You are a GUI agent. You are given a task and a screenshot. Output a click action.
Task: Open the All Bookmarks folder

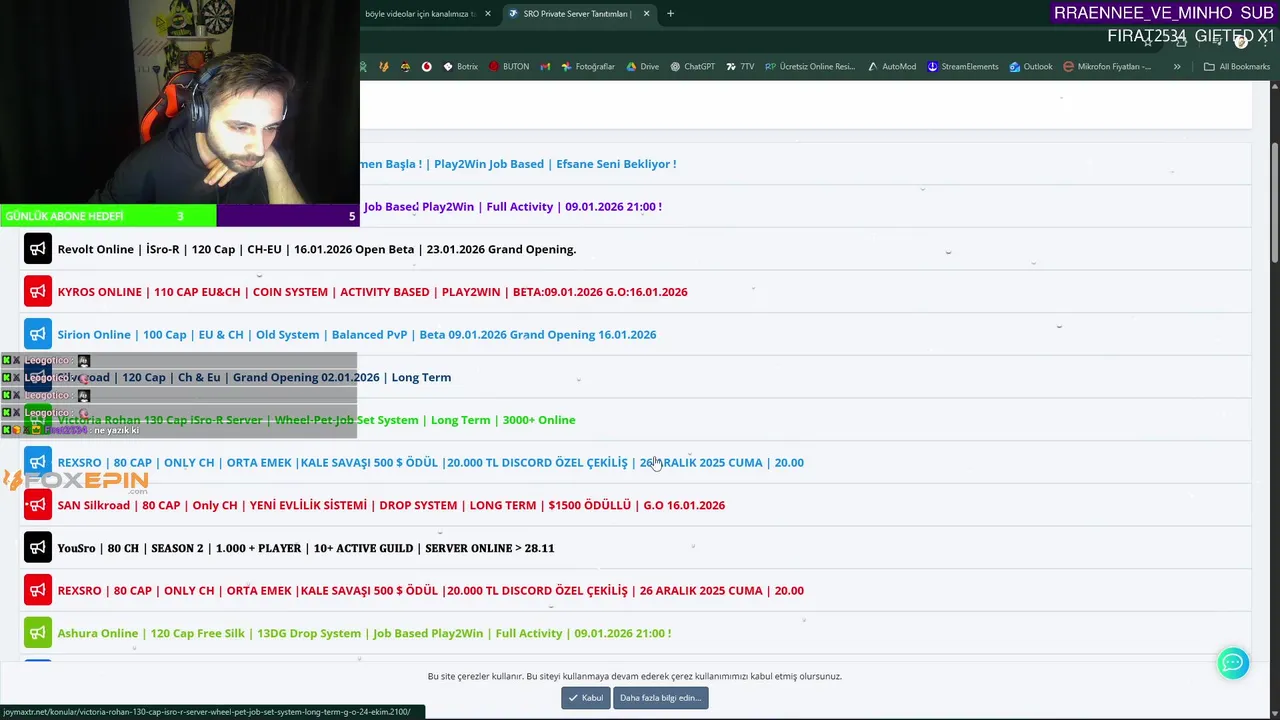[x=1237, y=67]
